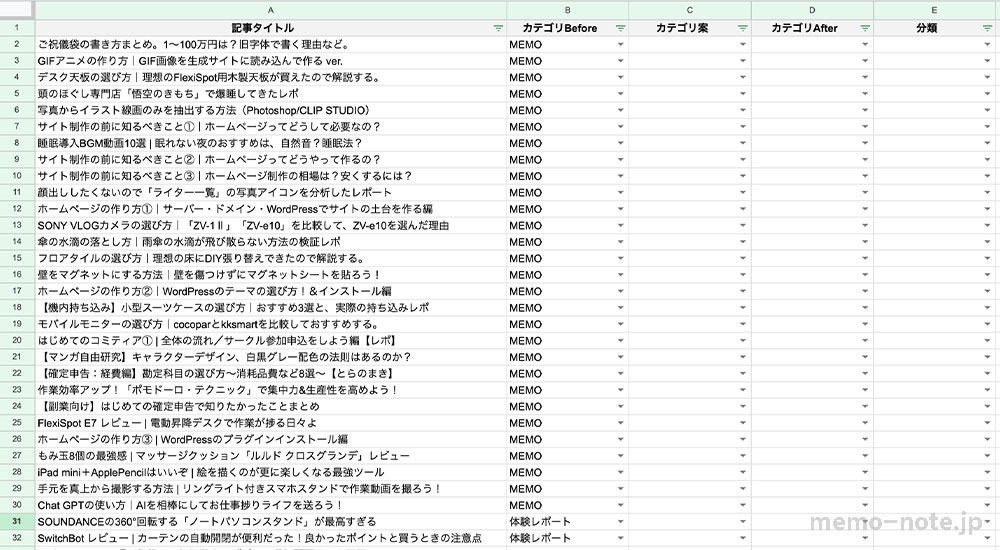Viewport: 1000px width, 550px height.
Task: Select 体験レポート cell in row 32
Action: [568, 538]
